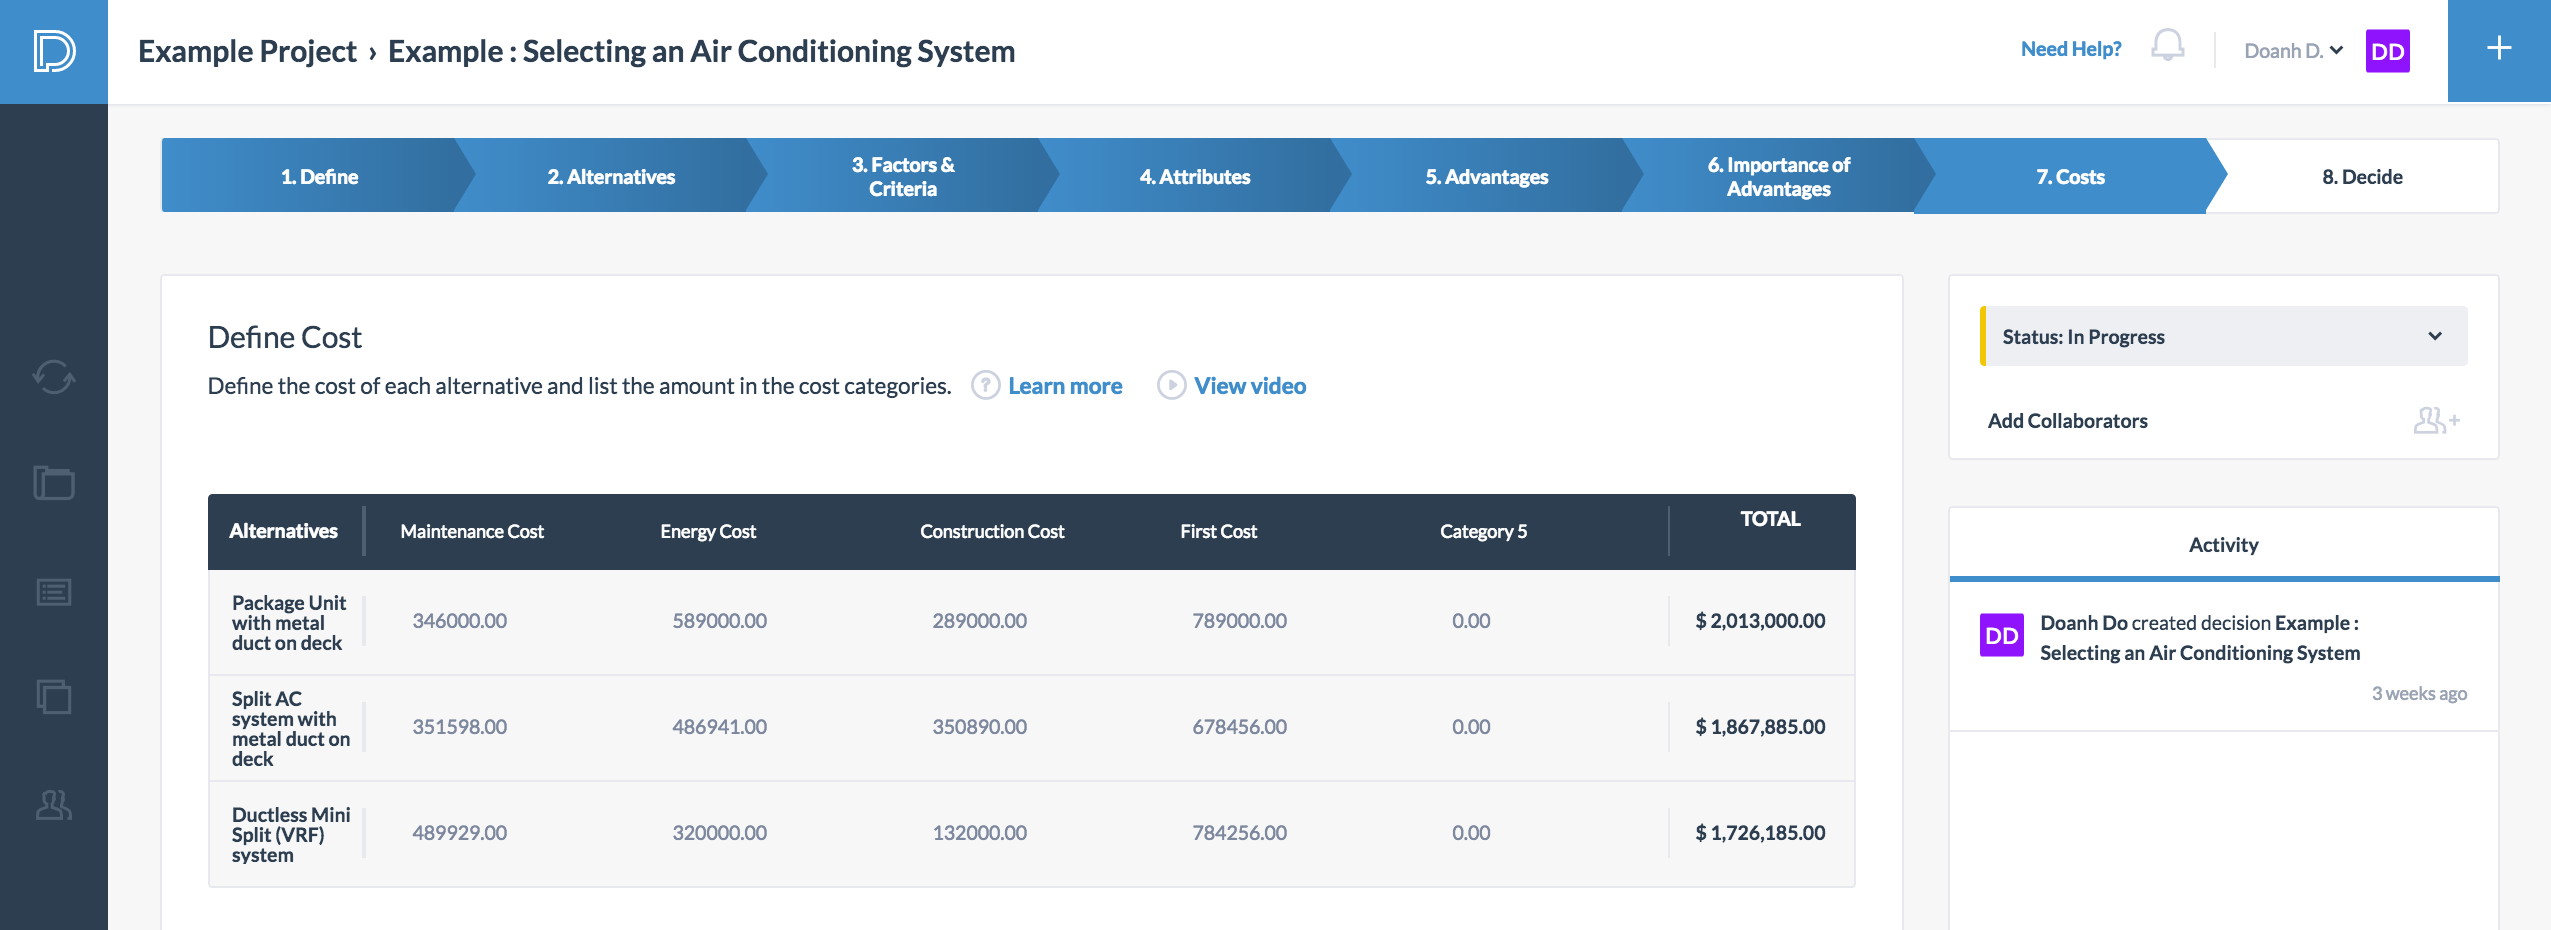This screenshot has width=2551, height=930.
Task: Edit Split AC energy cost 486941.00
Action: 720,727
